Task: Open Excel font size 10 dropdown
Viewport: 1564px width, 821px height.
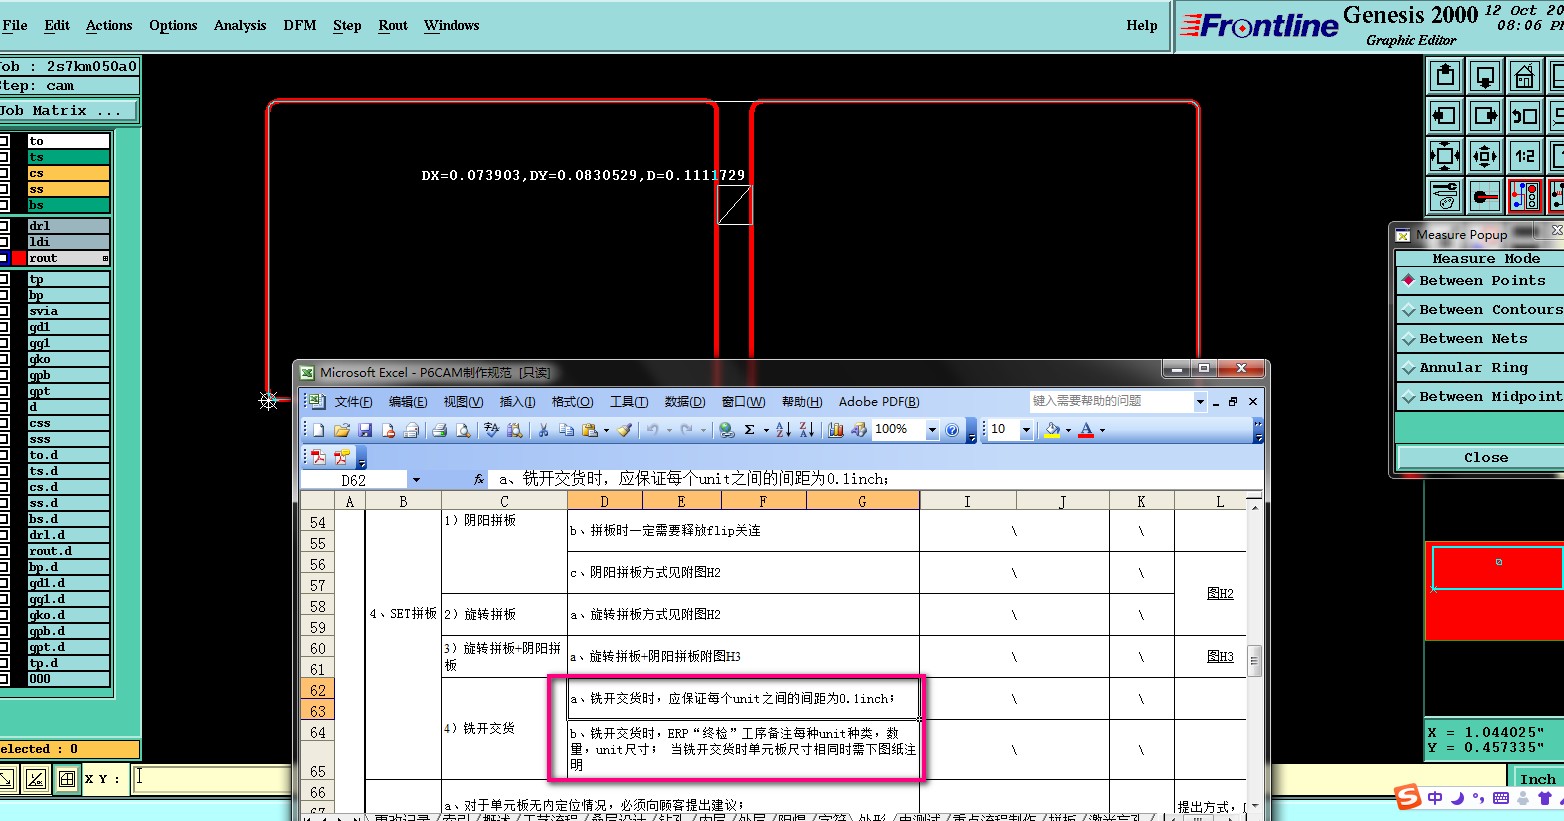Action: pos(1026,430)
